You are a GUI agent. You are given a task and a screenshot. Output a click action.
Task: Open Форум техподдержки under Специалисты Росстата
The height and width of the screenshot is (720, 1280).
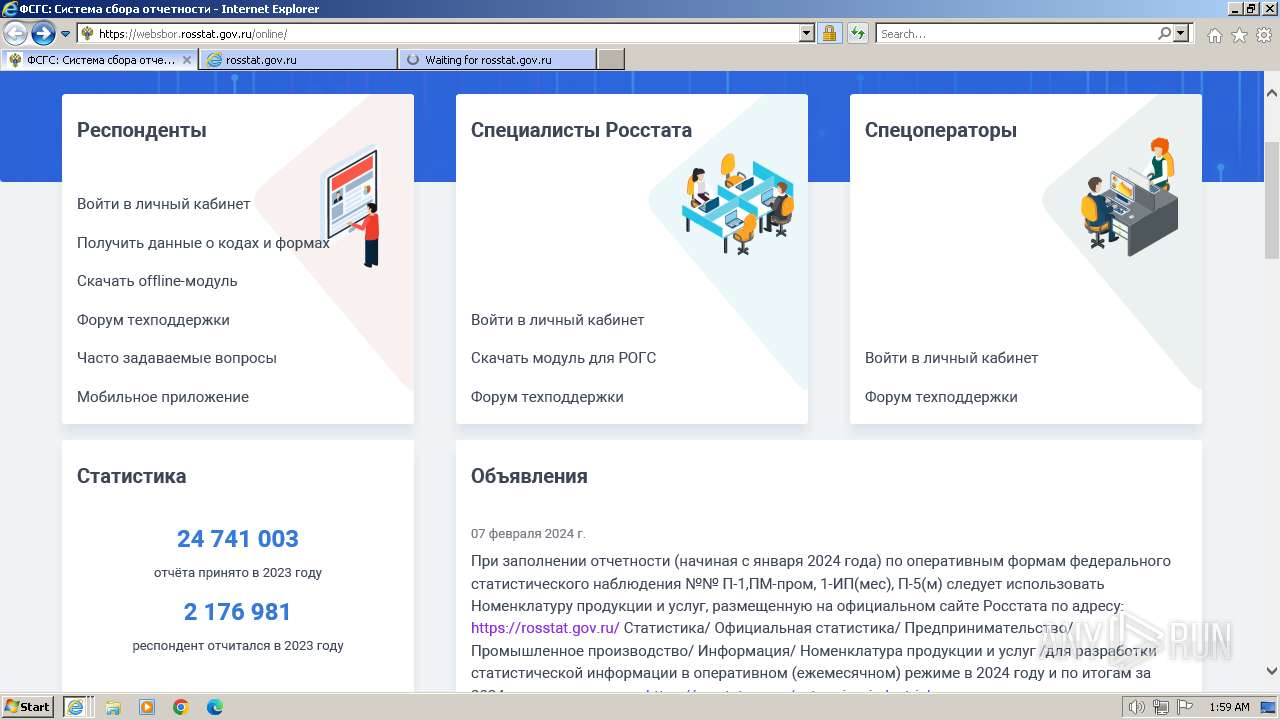click(x=547, y=397)
